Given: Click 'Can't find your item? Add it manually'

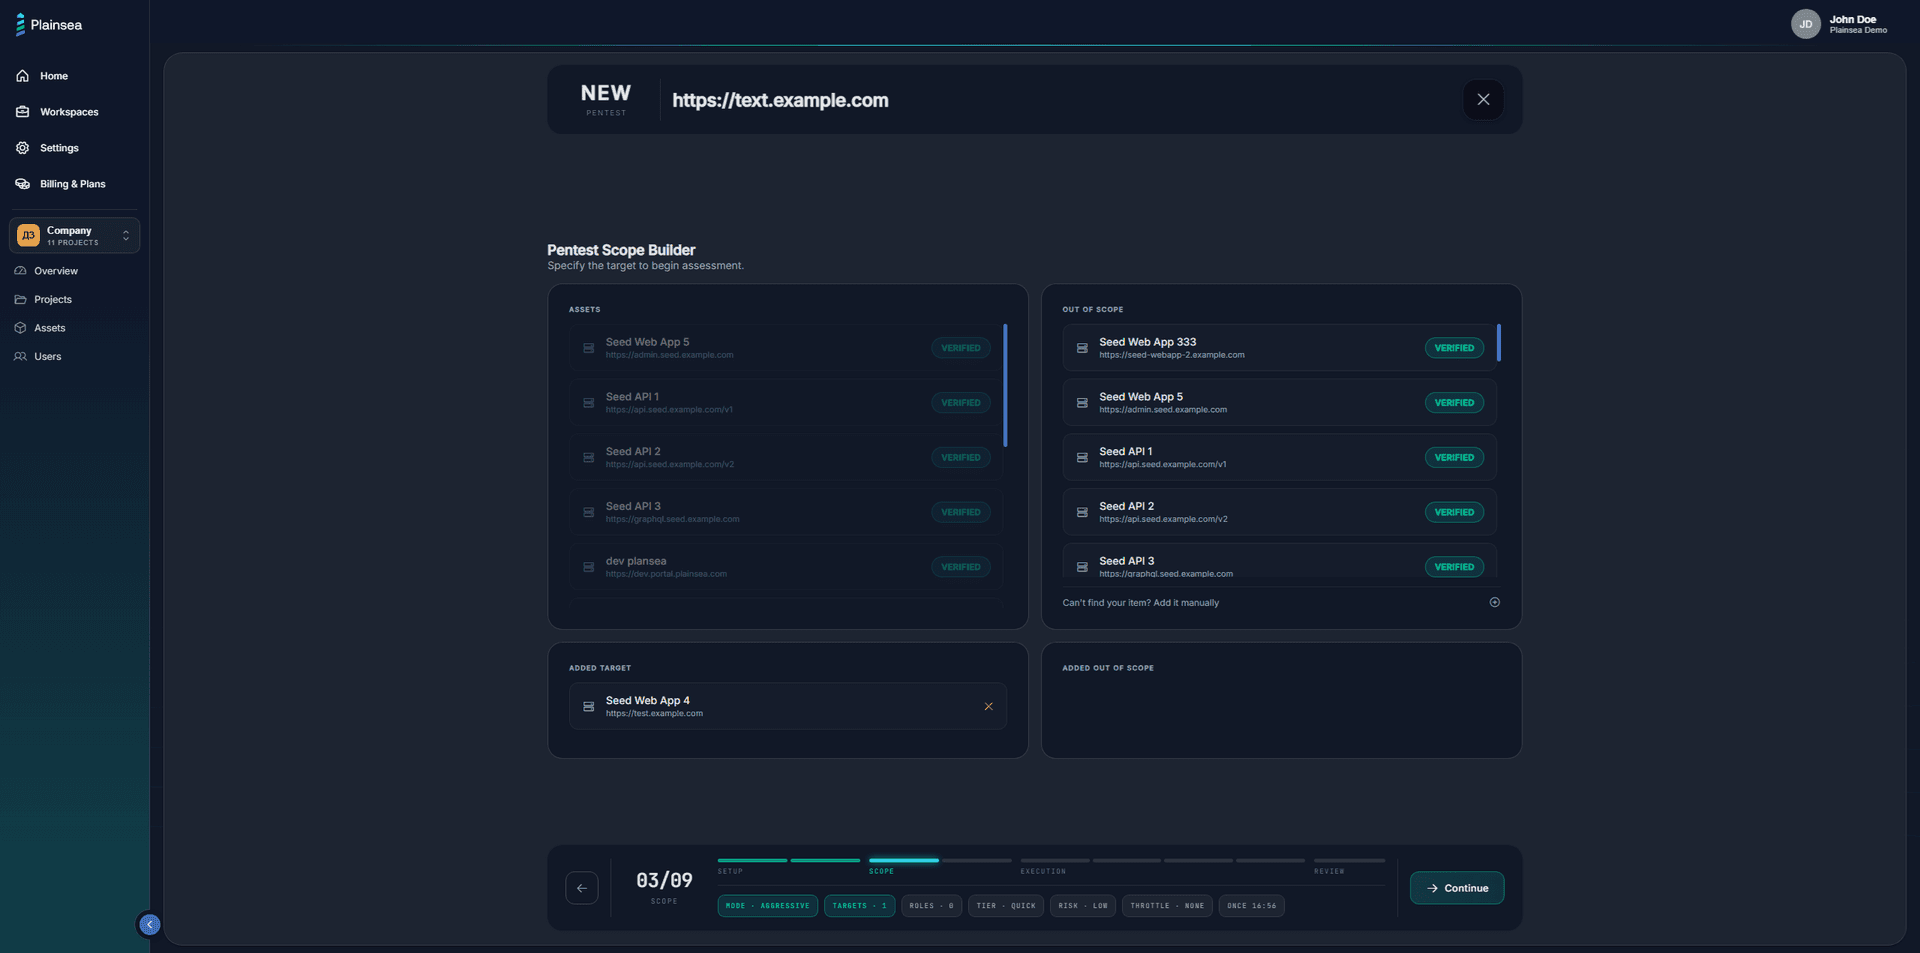Looking at the screenshot, I should (1141, 603).
